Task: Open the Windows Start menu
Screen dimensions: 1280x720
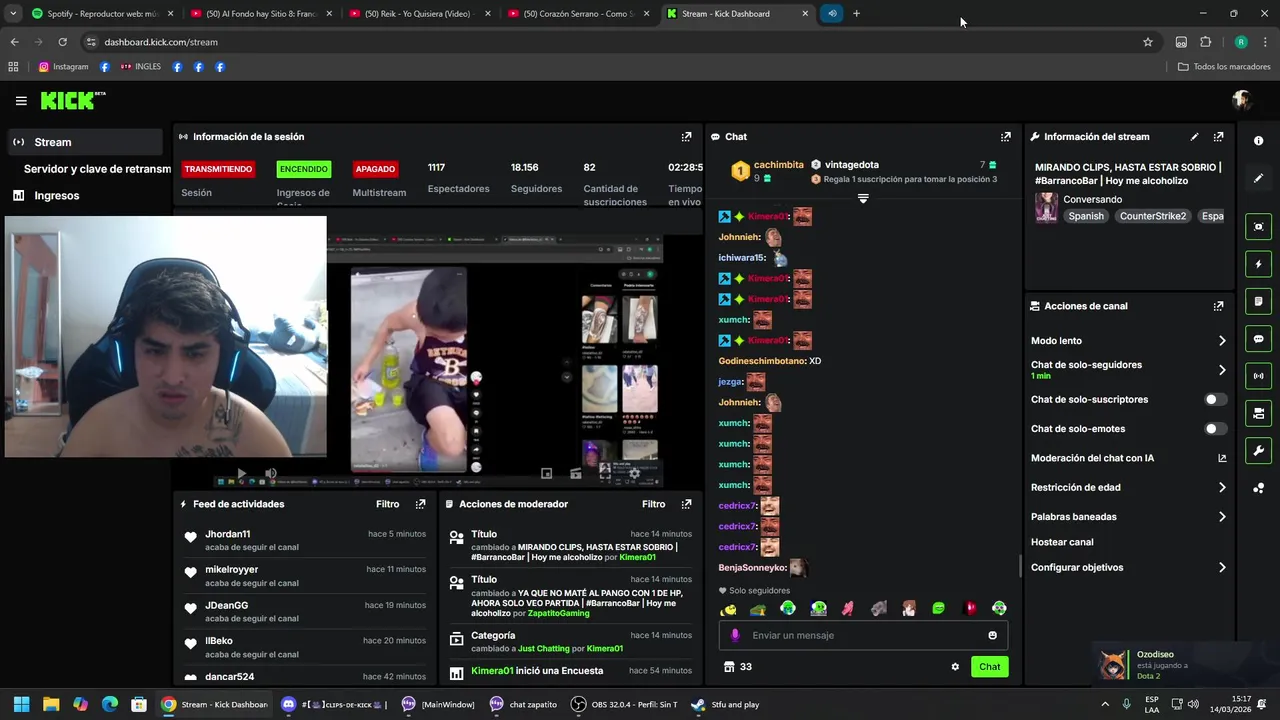Action: [21, 704]
